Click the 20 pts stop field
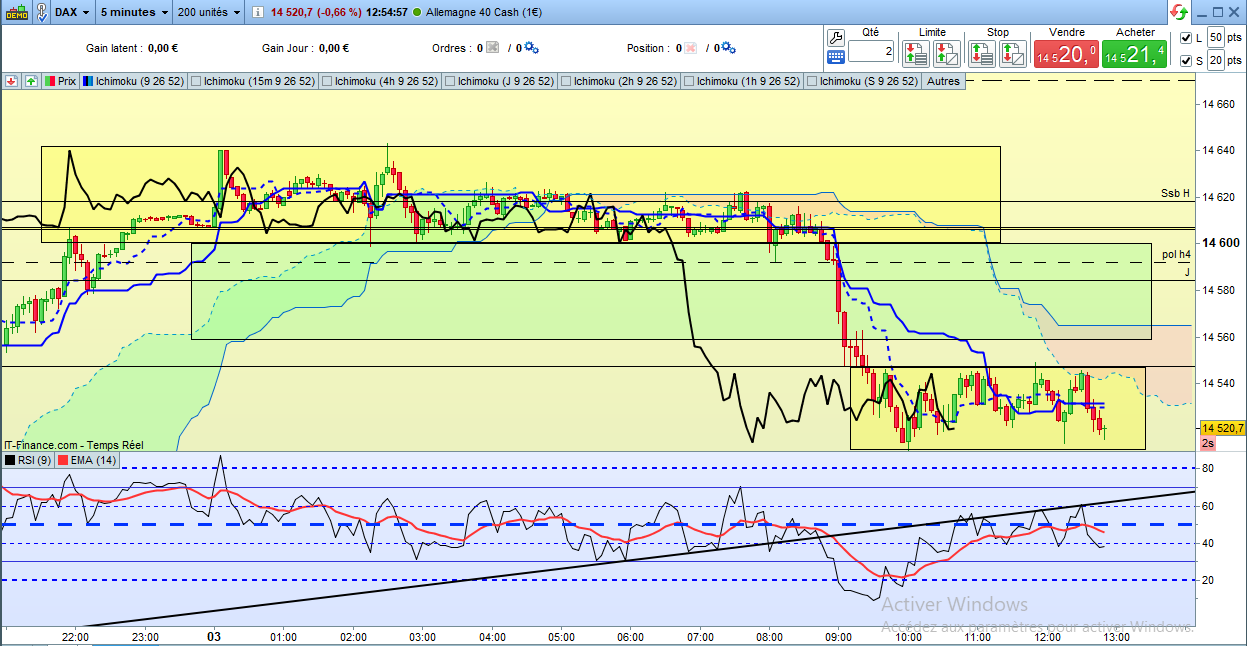Viewport: 1247px width, 646px height. pyautogui.click(x=1215, y=61)
